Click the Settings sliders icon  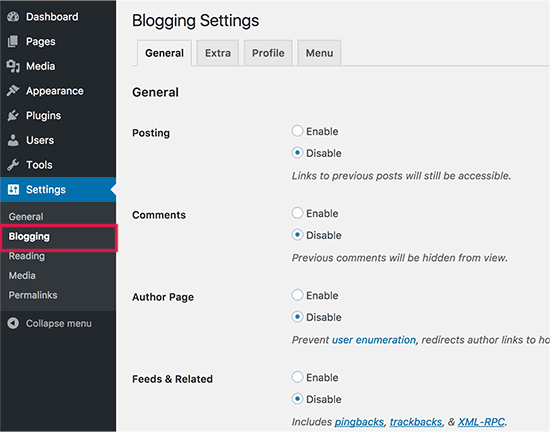13,189
